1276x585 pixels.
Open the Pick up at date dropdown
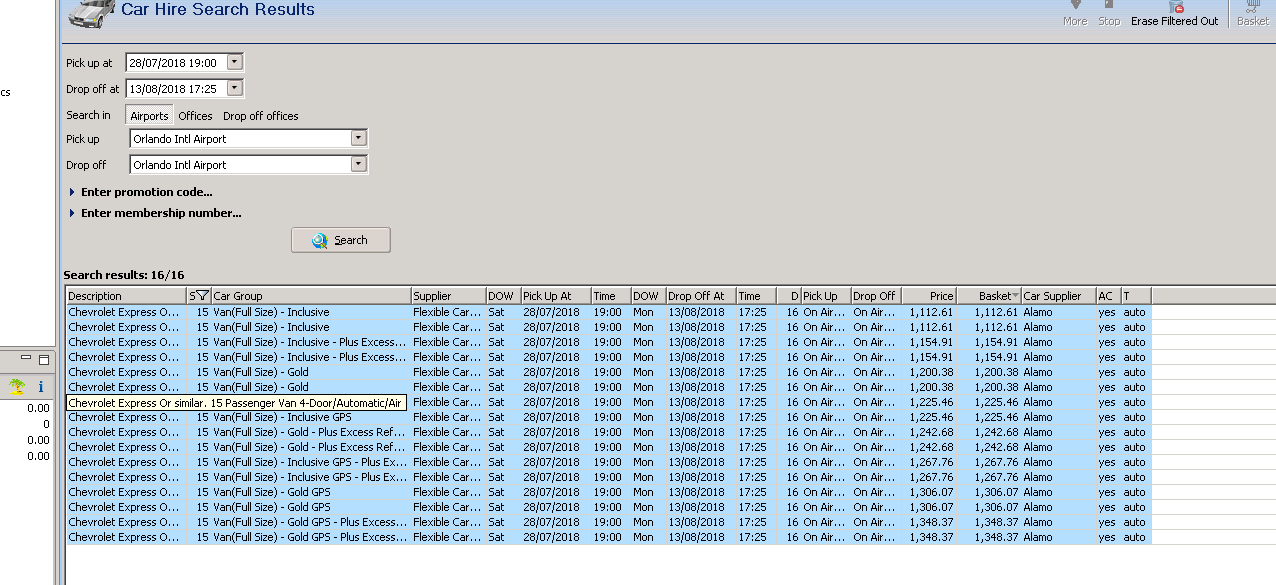[234, 62]
